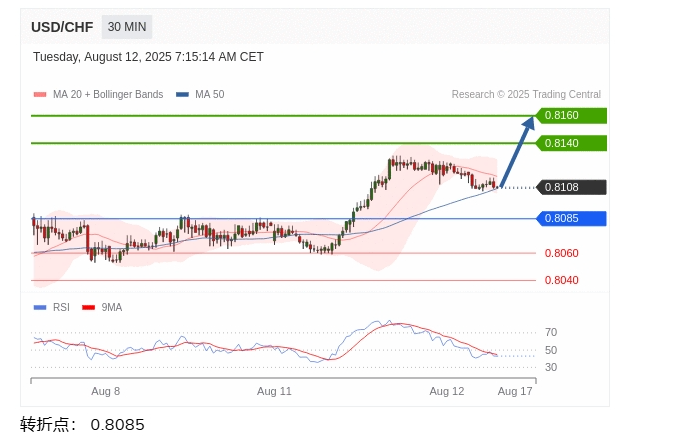Screen dimensions: 689x440
Task: Click the USD/CHF pair title
Action: (62, 27)
